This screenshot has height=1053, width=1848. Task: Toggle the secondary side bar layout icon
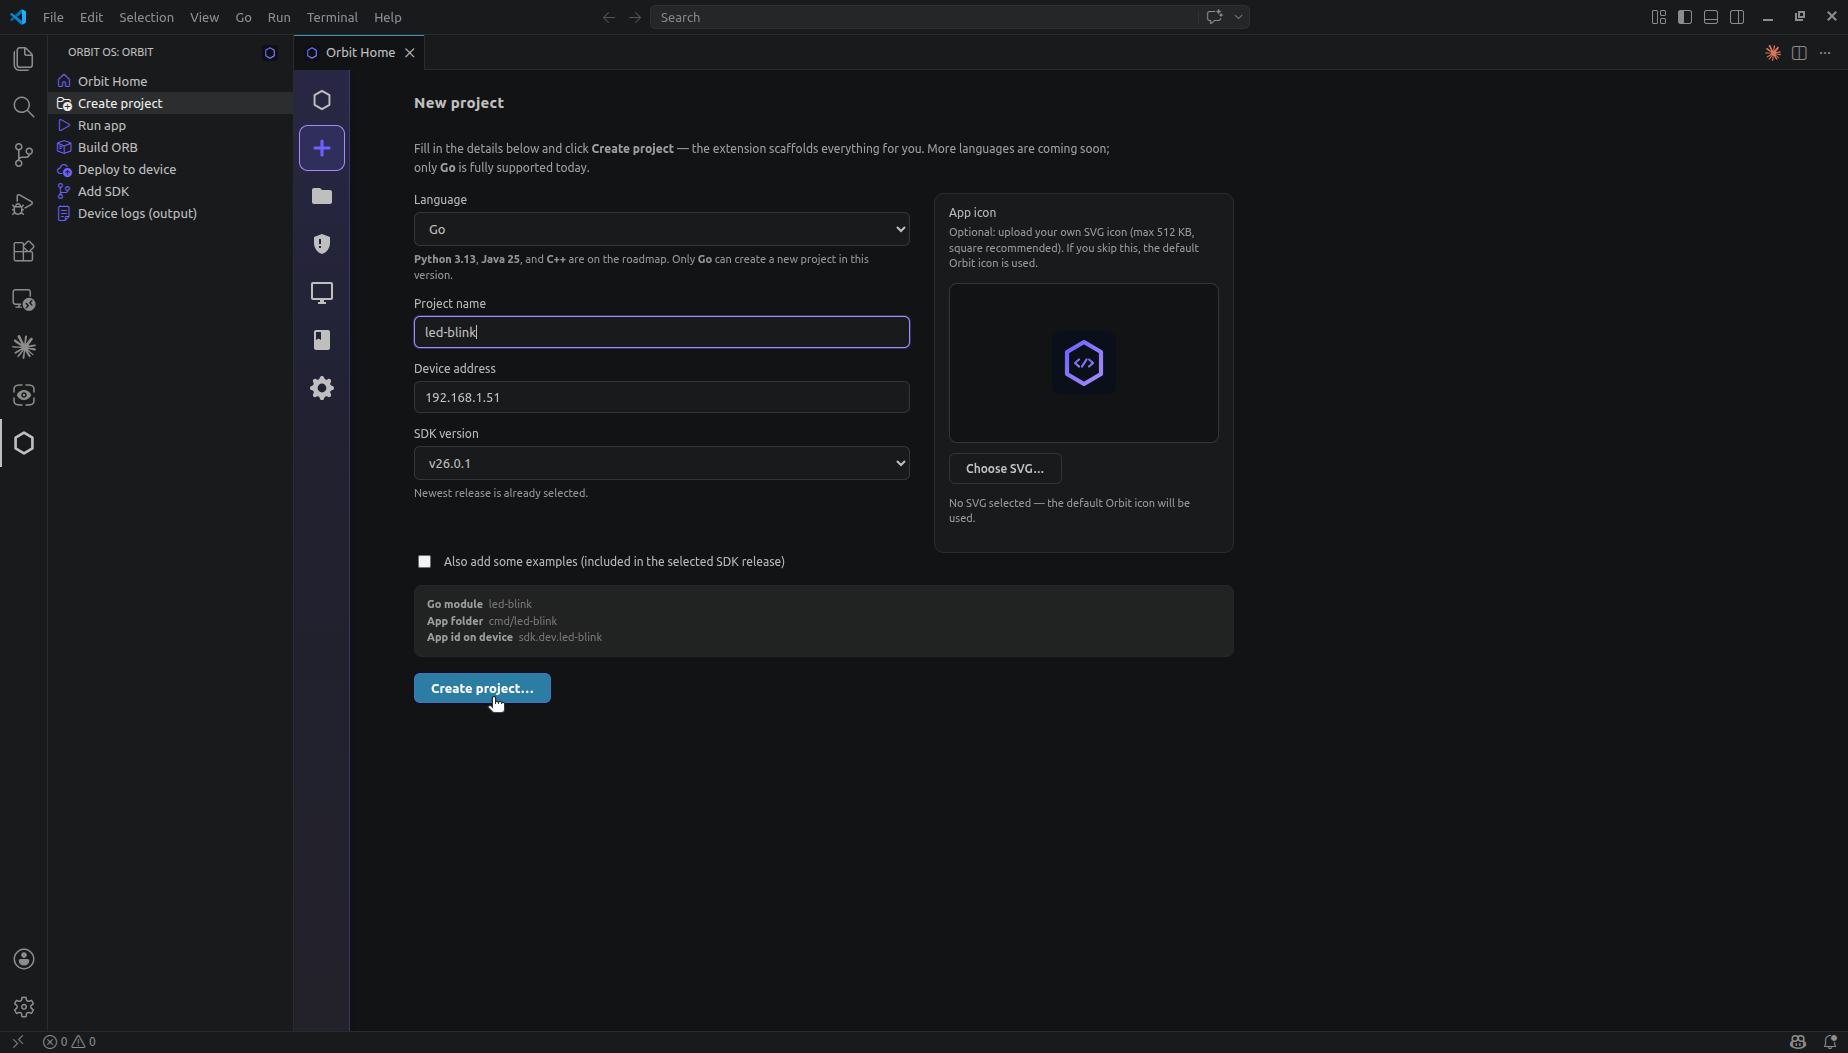(x=1737, y=17)
